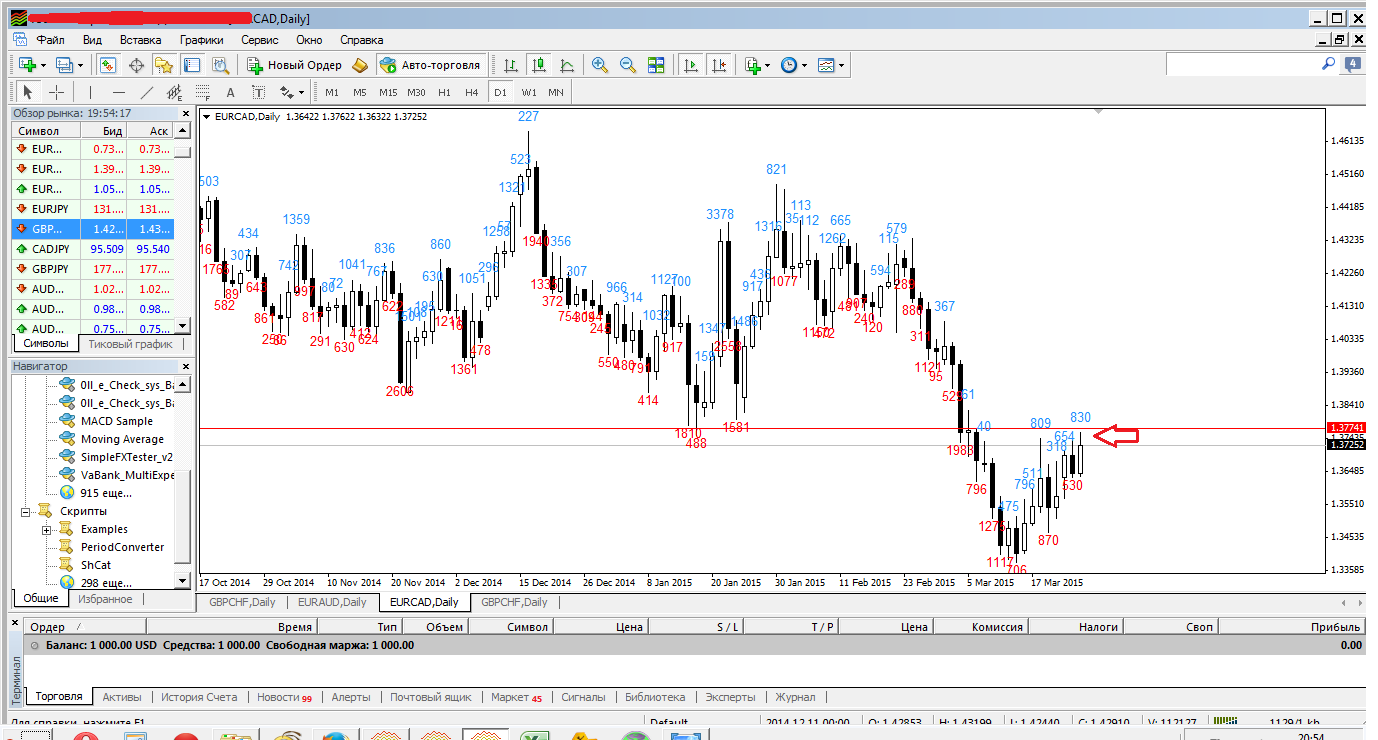Draw a vertical line on chart

click(90, 92)
